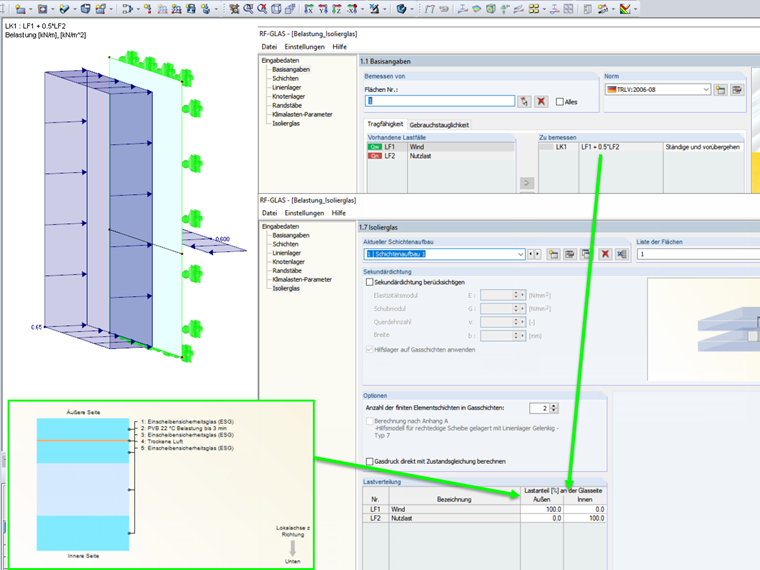Viewport: 760px width, 570px height.
Task: Toggle Hilfslager auf Gasschichten anwenden checkbox
Action: click(370, 349)
